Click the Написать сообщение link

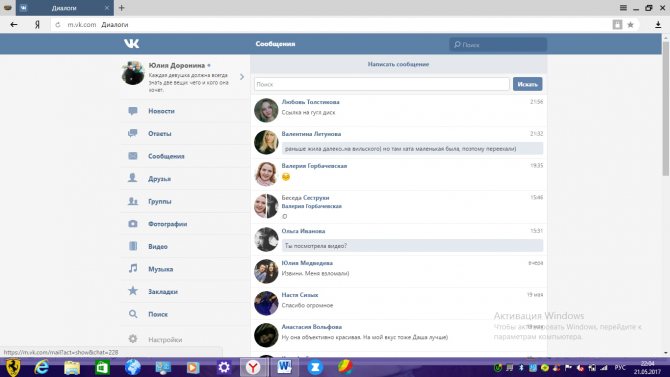[398, 64]
